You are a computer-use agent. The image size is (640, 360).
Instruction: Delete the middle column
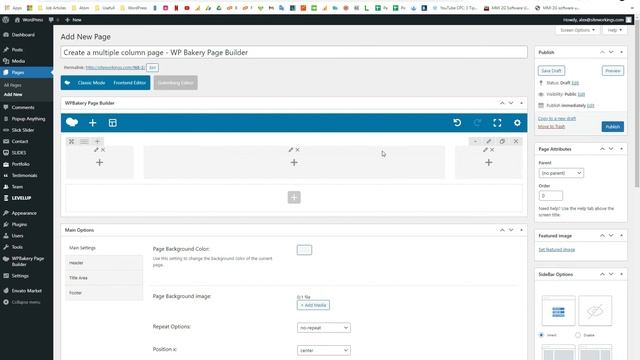coord(298,150)
